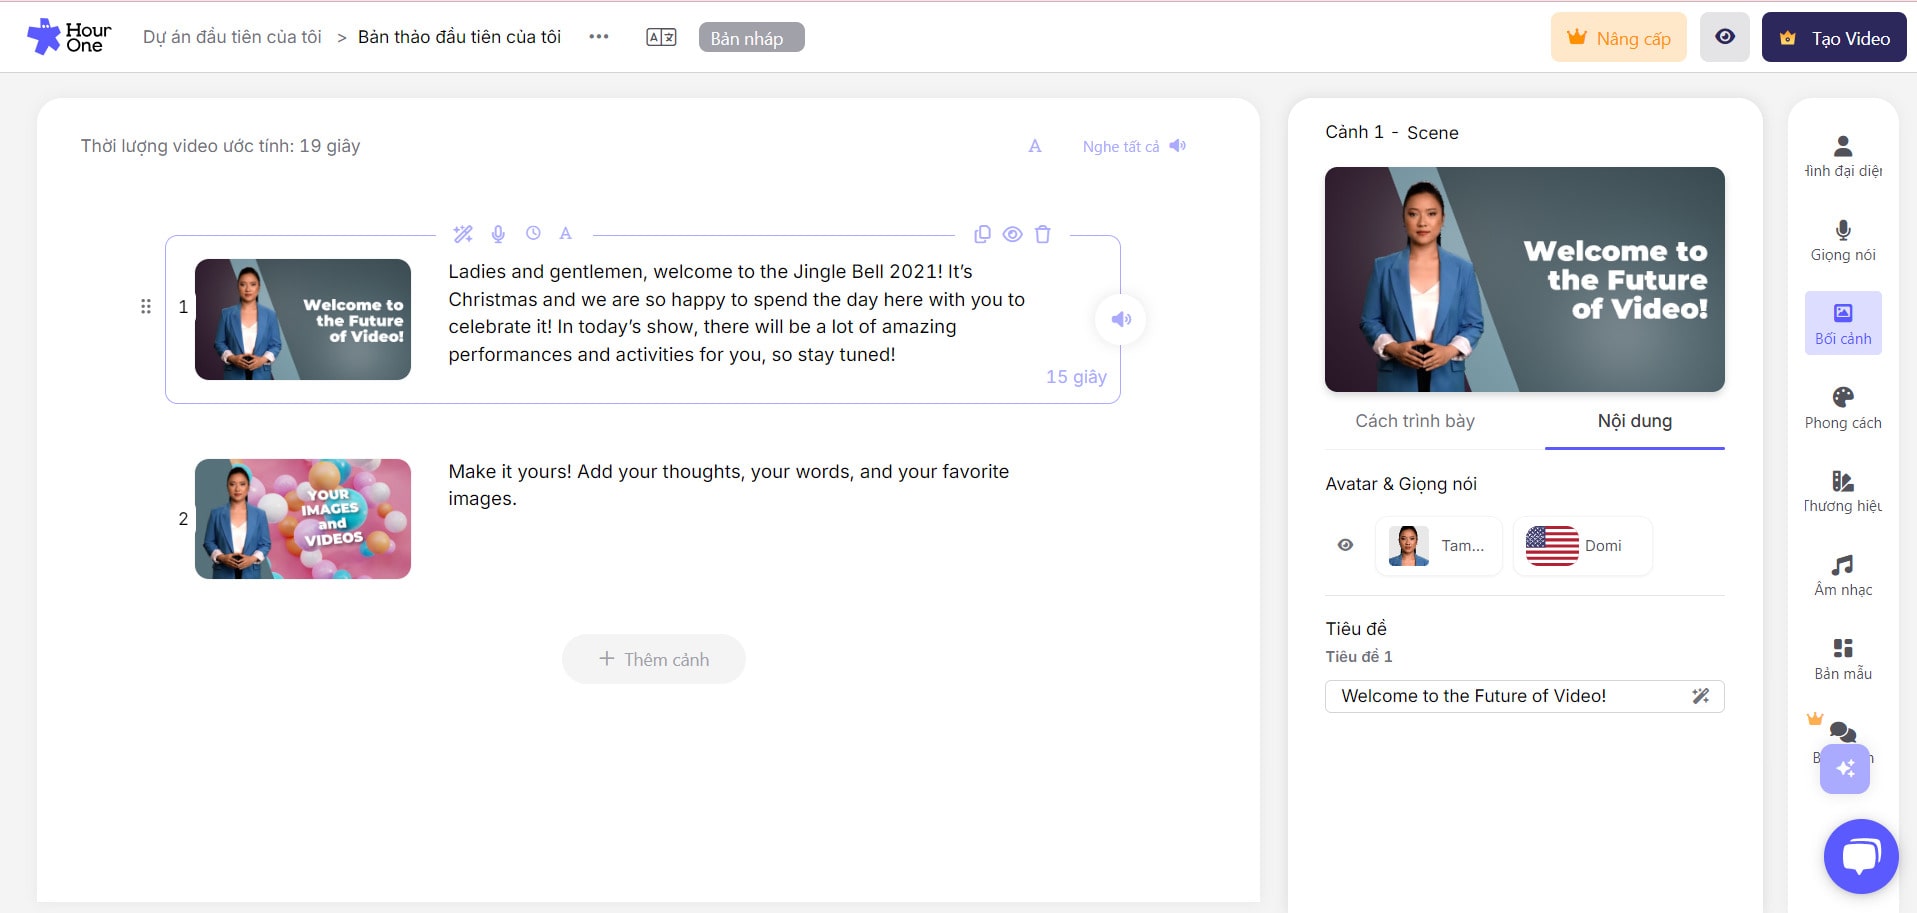Click the microphone icon above scene 1
1917x913 pixels.
coord(498,234)
